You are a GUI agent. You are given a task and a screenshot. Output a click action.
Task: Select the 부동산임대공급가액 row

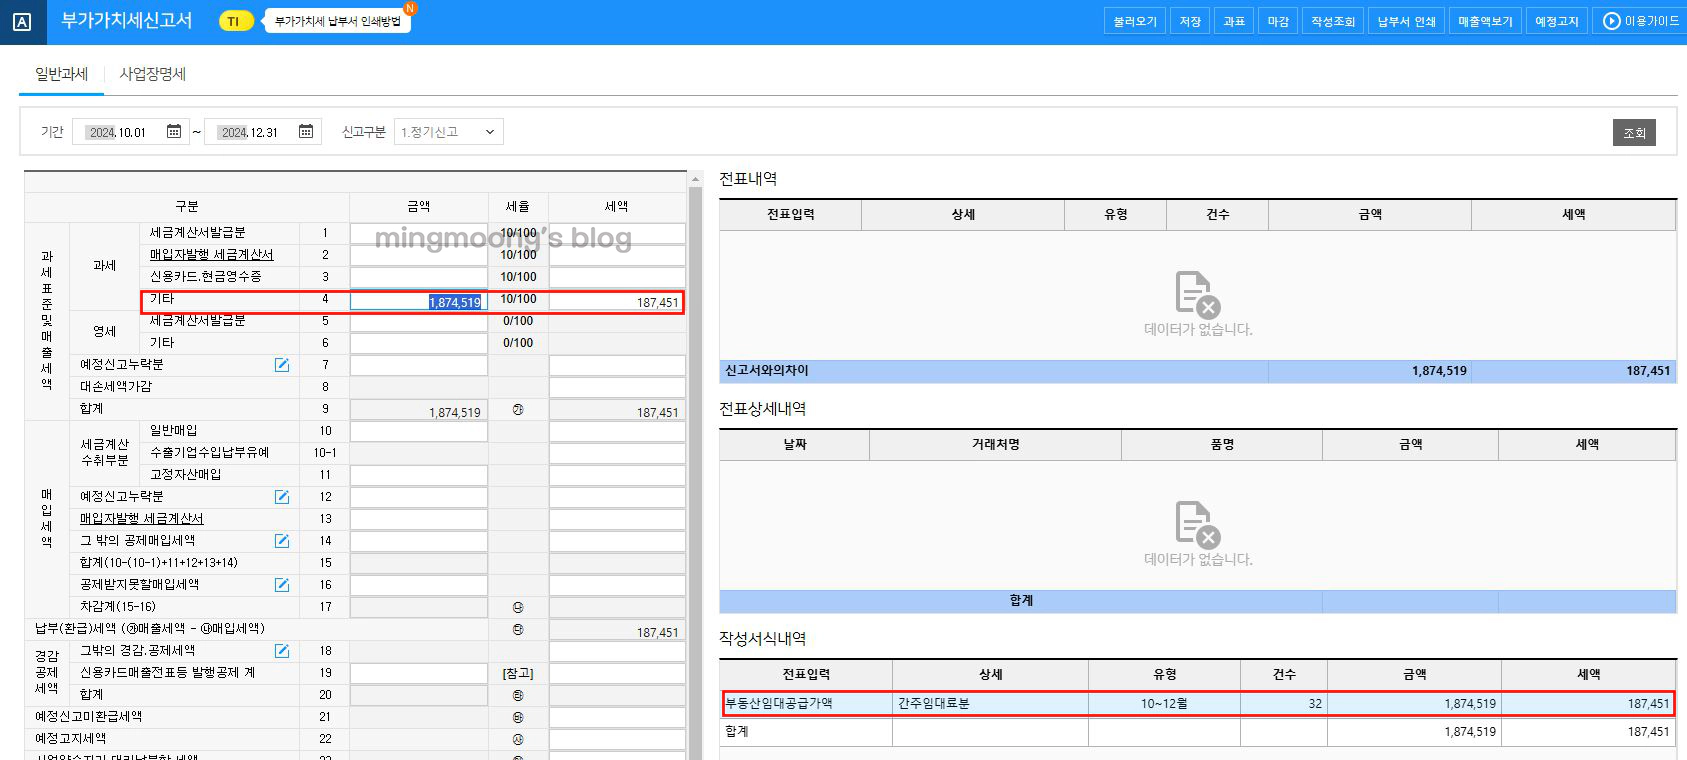[x=1197, y=703]
